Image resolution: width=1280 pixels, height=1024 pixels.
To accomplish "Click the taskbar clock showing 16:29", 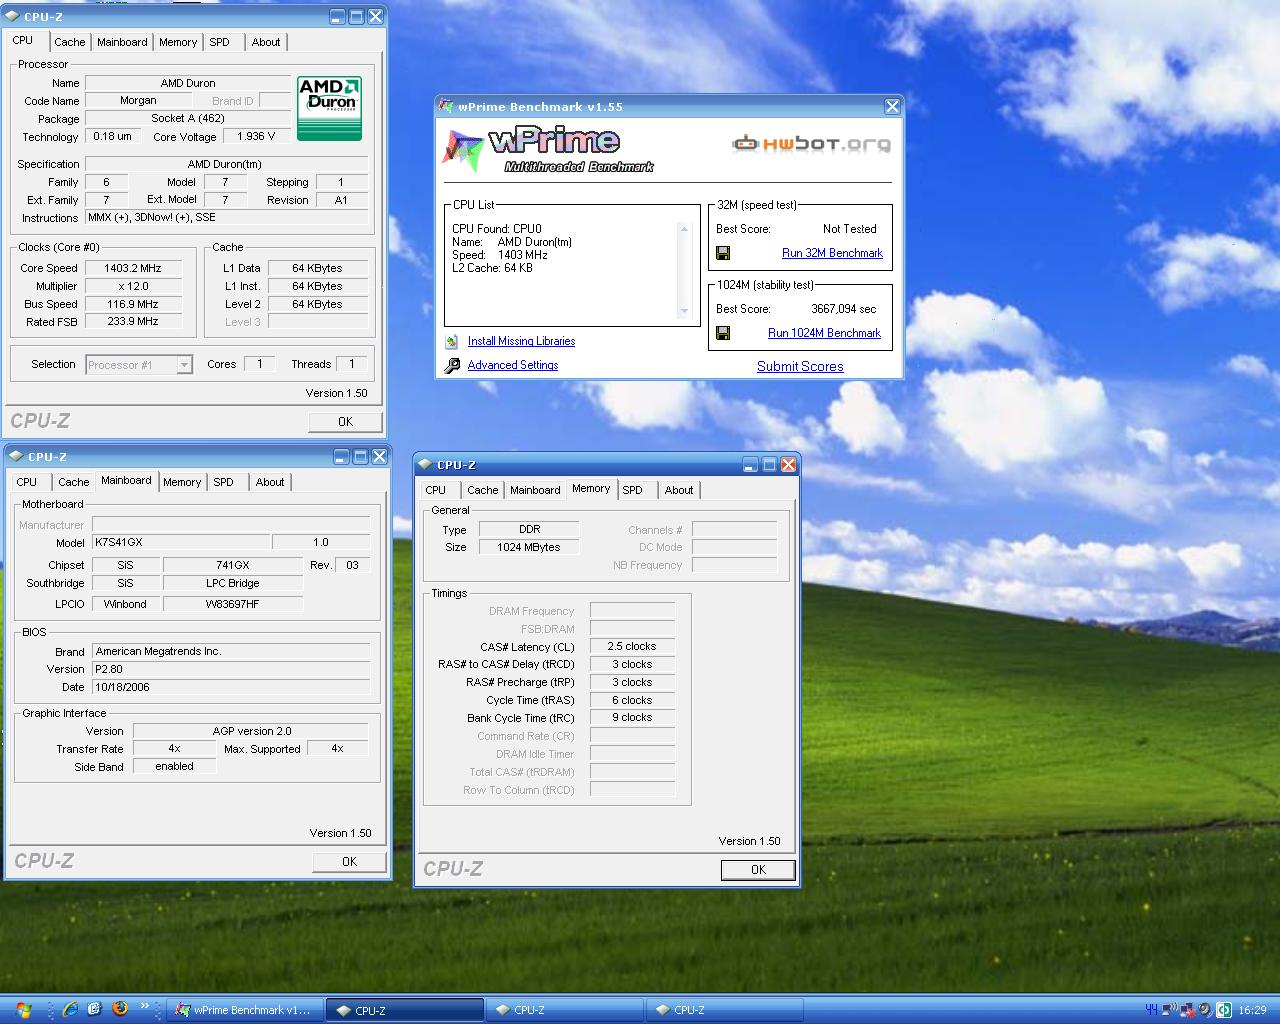I will [x=1253, y=1011].
